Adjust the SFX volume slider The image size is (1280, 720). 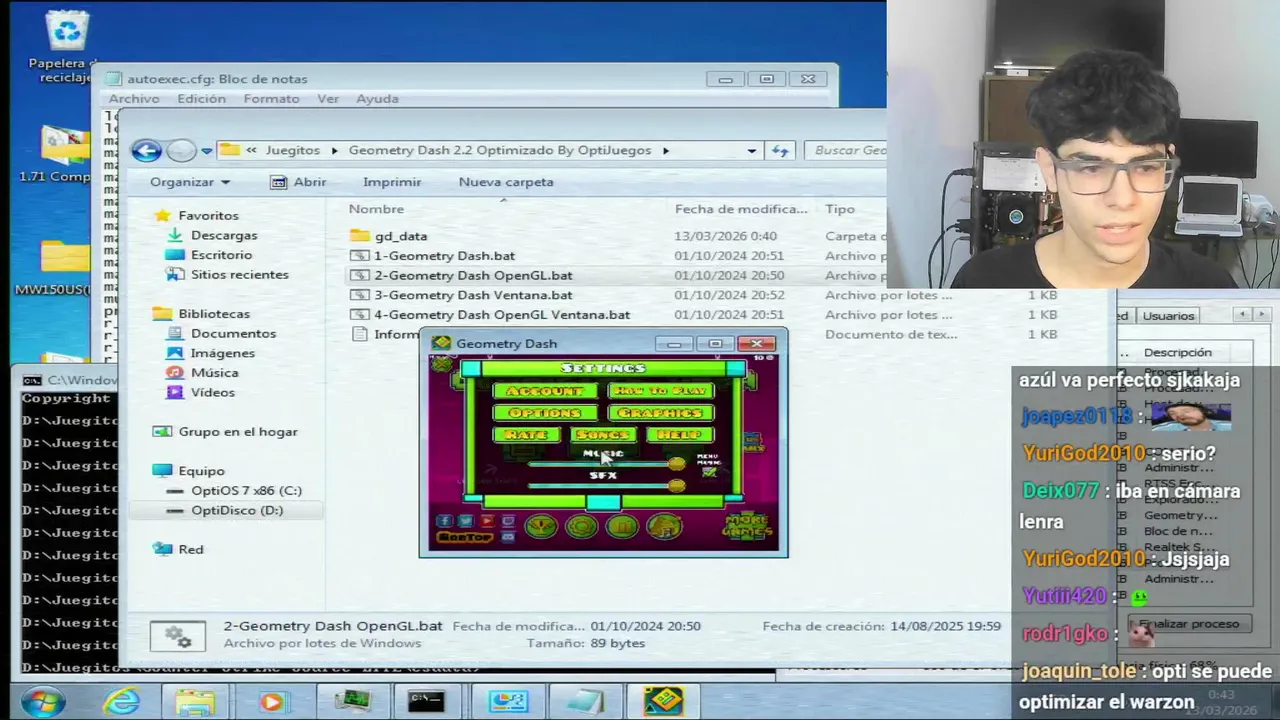point(607,486)
